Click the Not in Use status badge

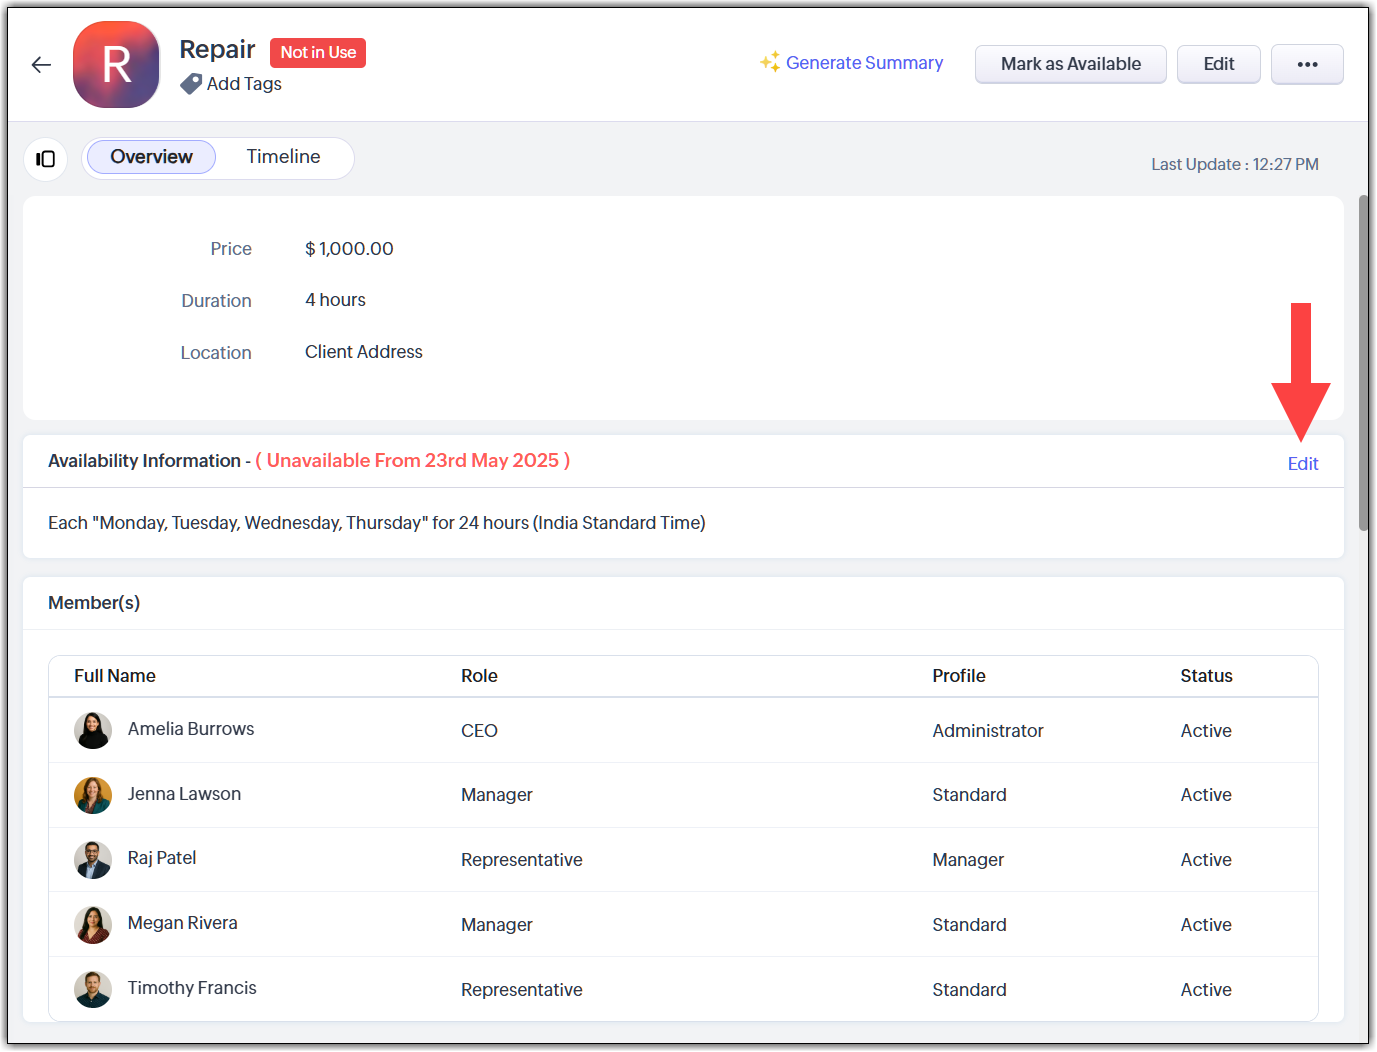click(318, 53)
